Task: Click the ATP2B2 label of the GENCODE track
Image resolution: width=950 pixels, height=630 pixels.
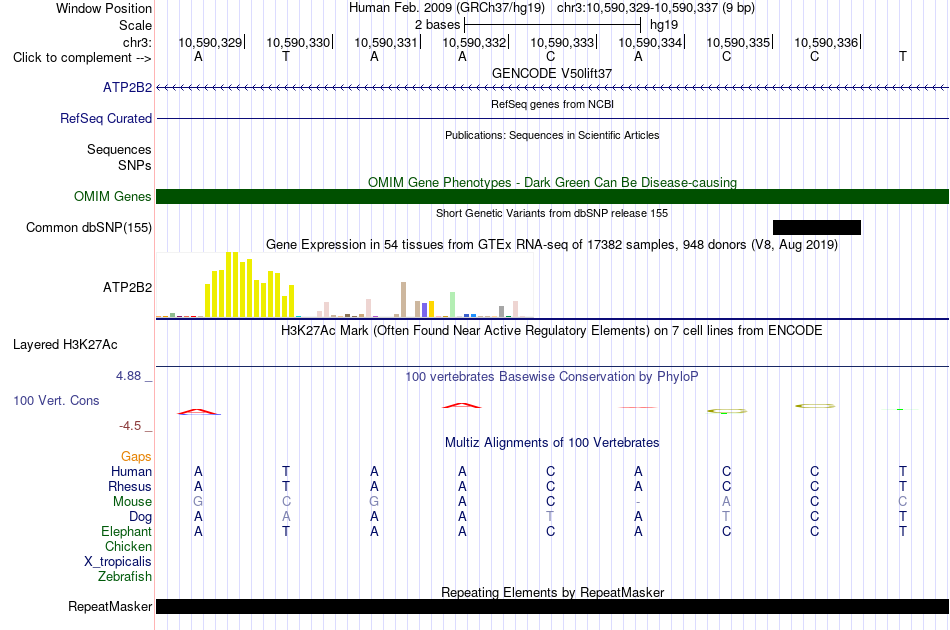Action: click(x=127, y=88)
